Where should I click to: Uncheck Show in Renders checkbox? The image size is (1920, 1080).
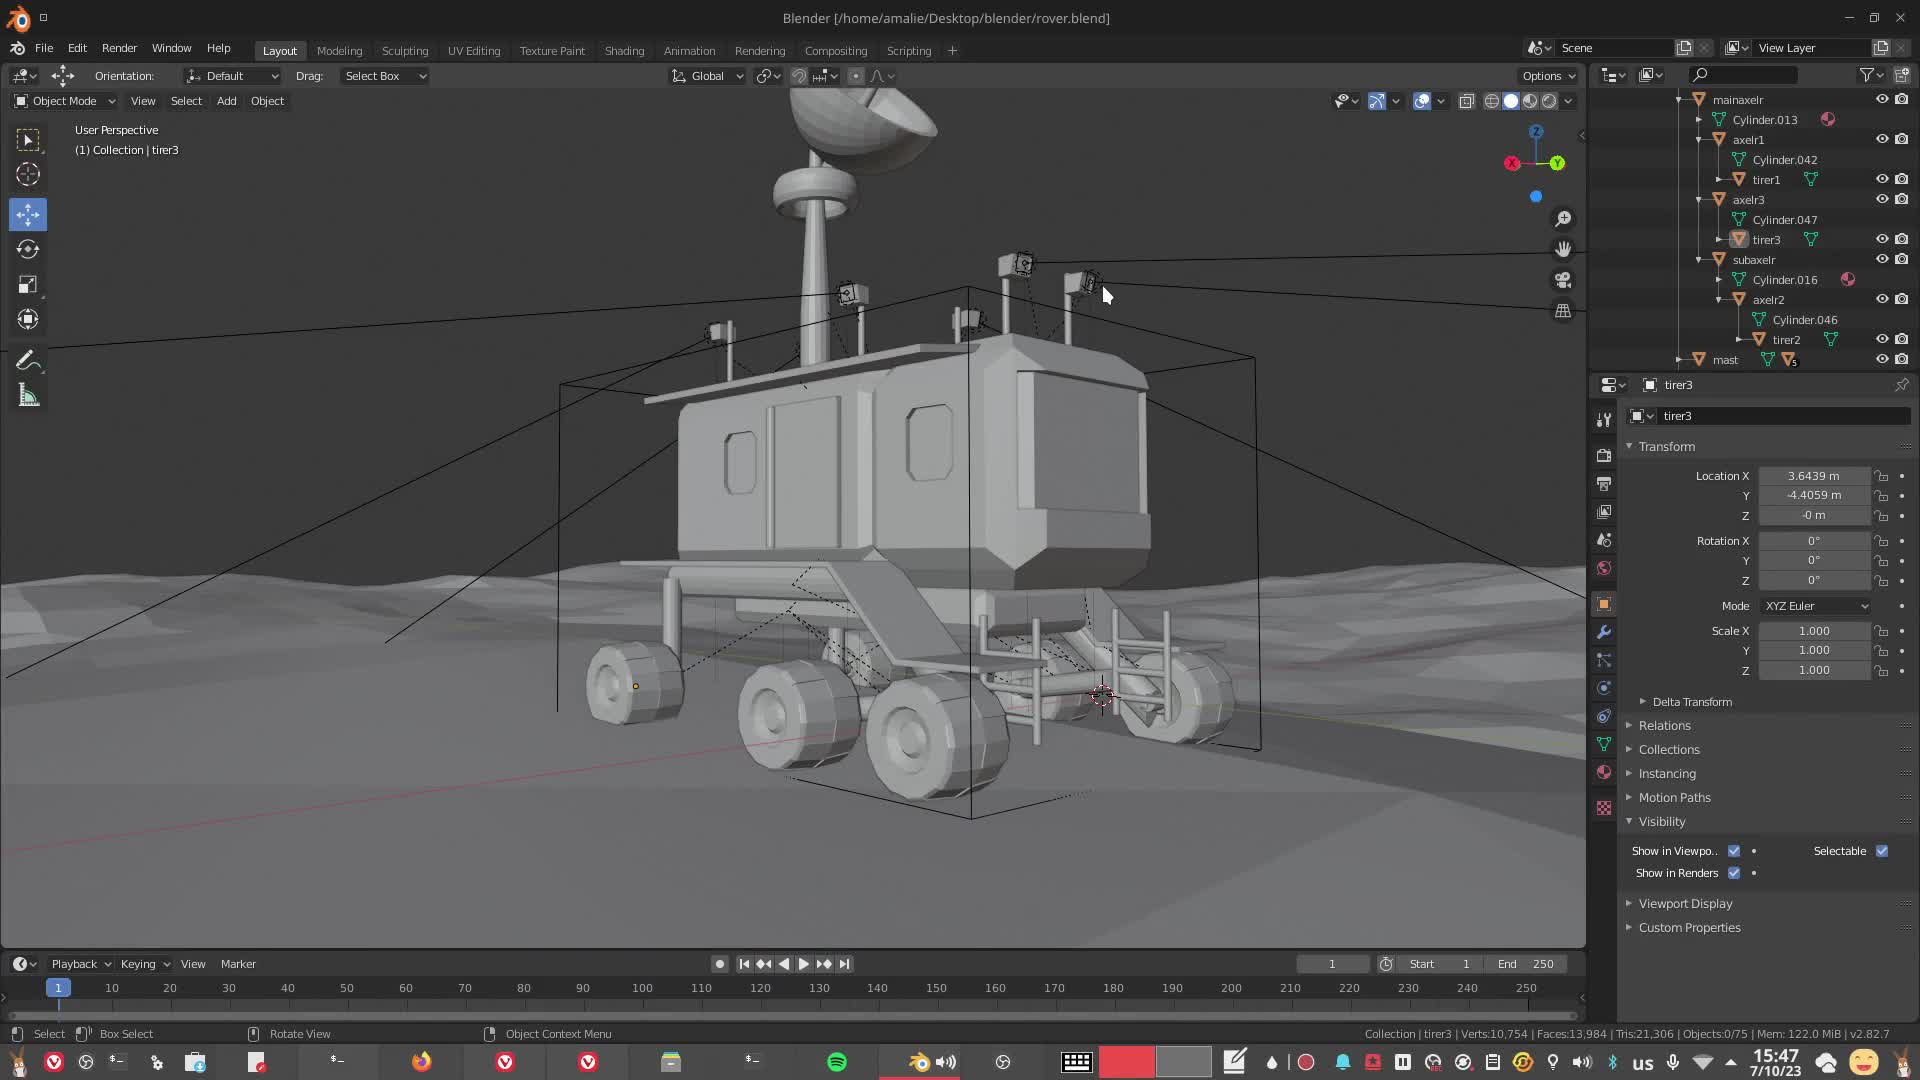1734,873
